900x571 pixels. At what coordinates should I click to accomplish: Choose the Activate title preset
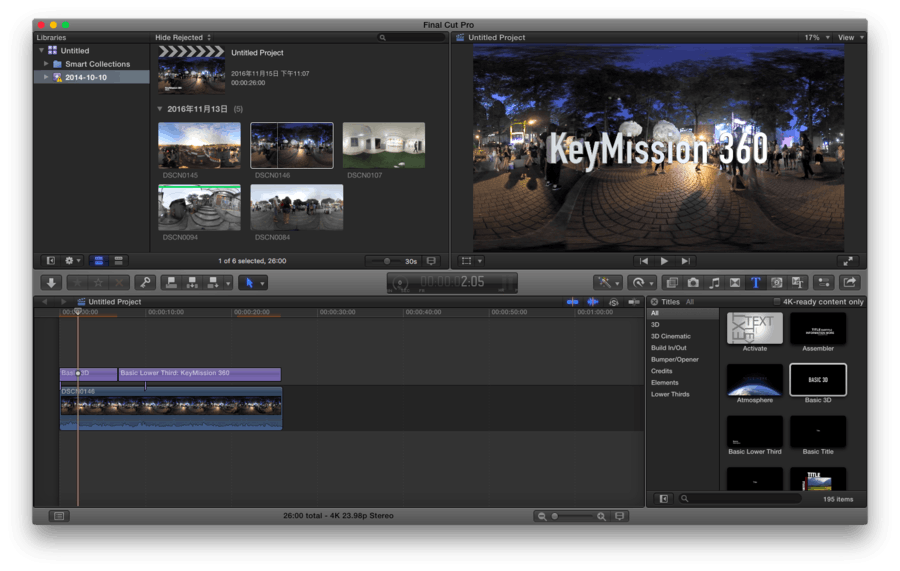(754, 328)
